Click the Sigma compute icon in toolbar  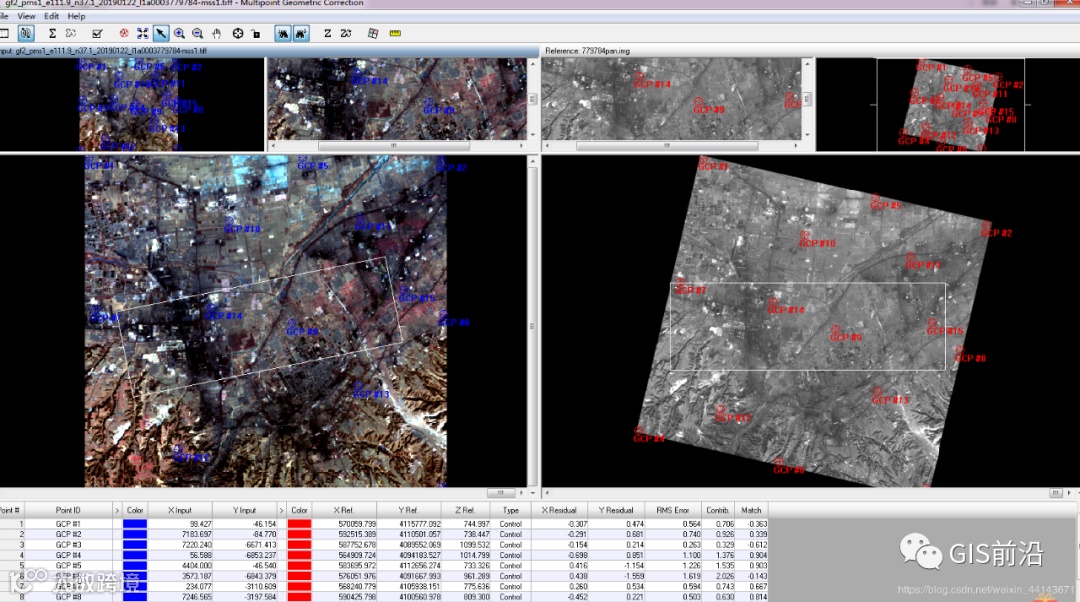click(52, 34)
